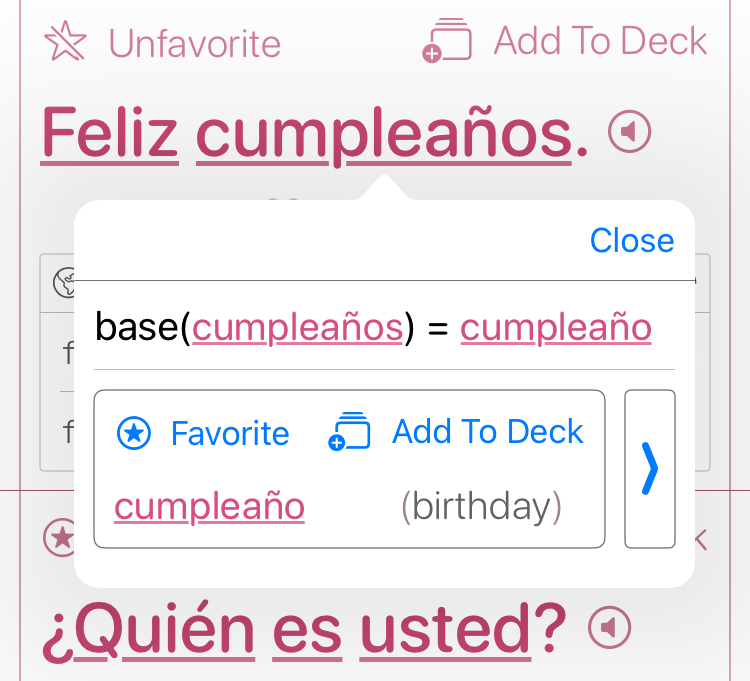Click the Unfavorite star icon

[x=66, y=42]
